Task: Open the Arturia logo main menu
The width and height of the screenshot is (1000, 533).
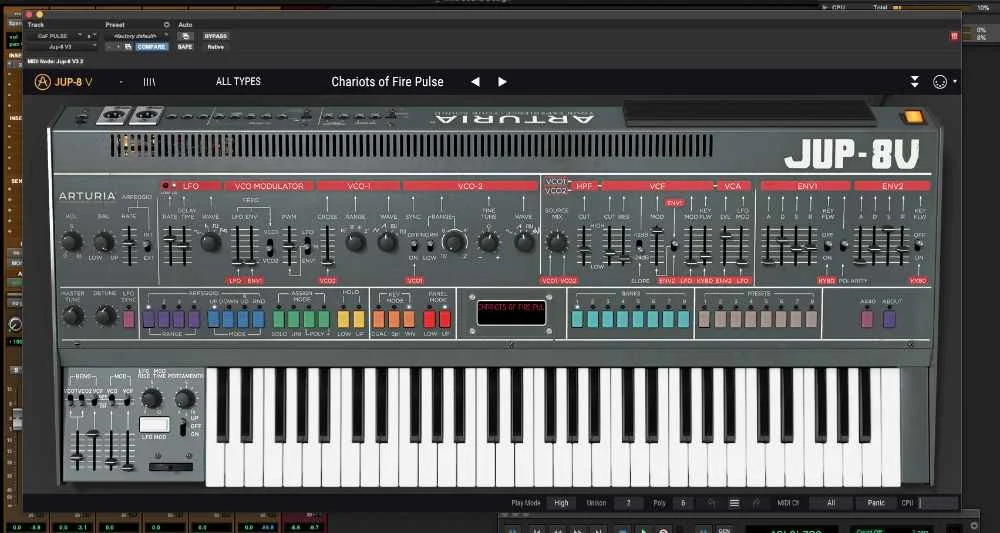Action: tap(42, 82)
